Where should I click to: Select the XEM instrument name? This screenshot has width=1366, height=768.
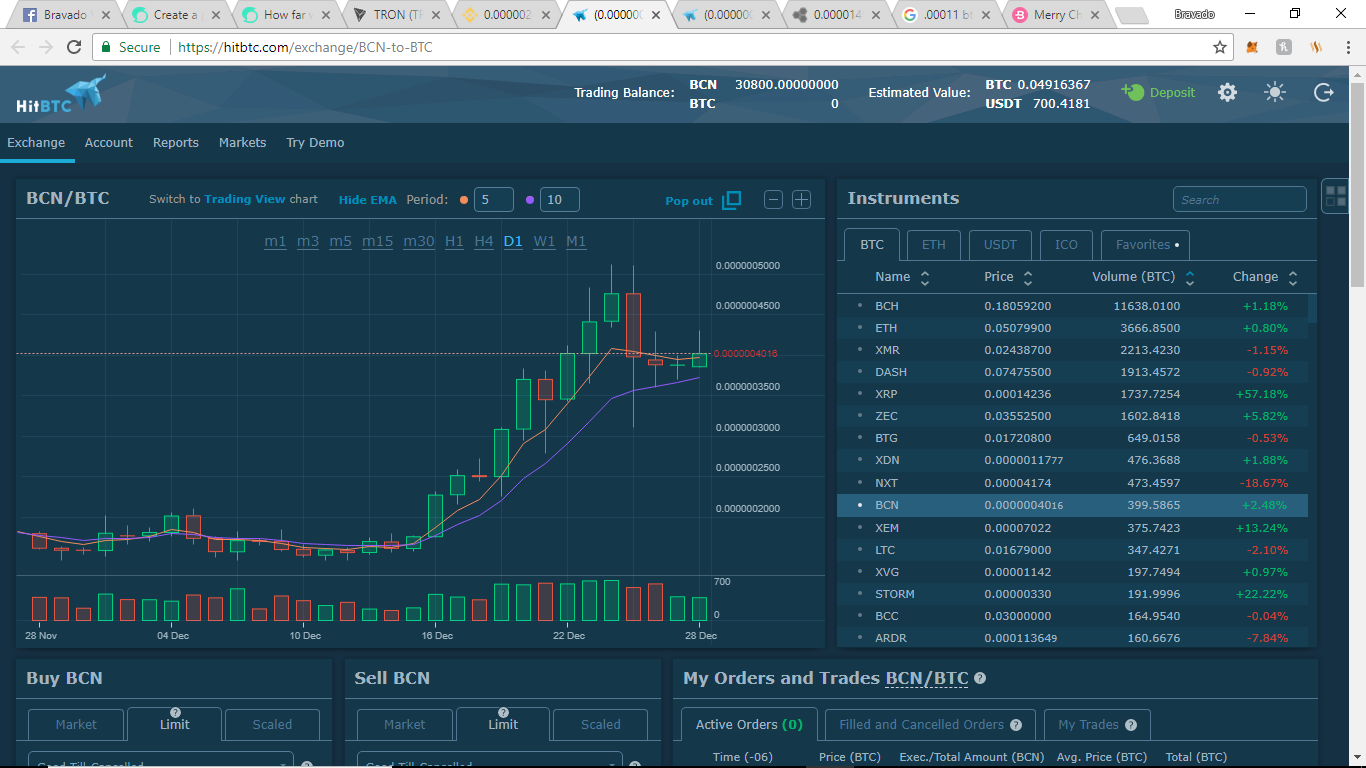pyautogui.click(x=887, y=528)
